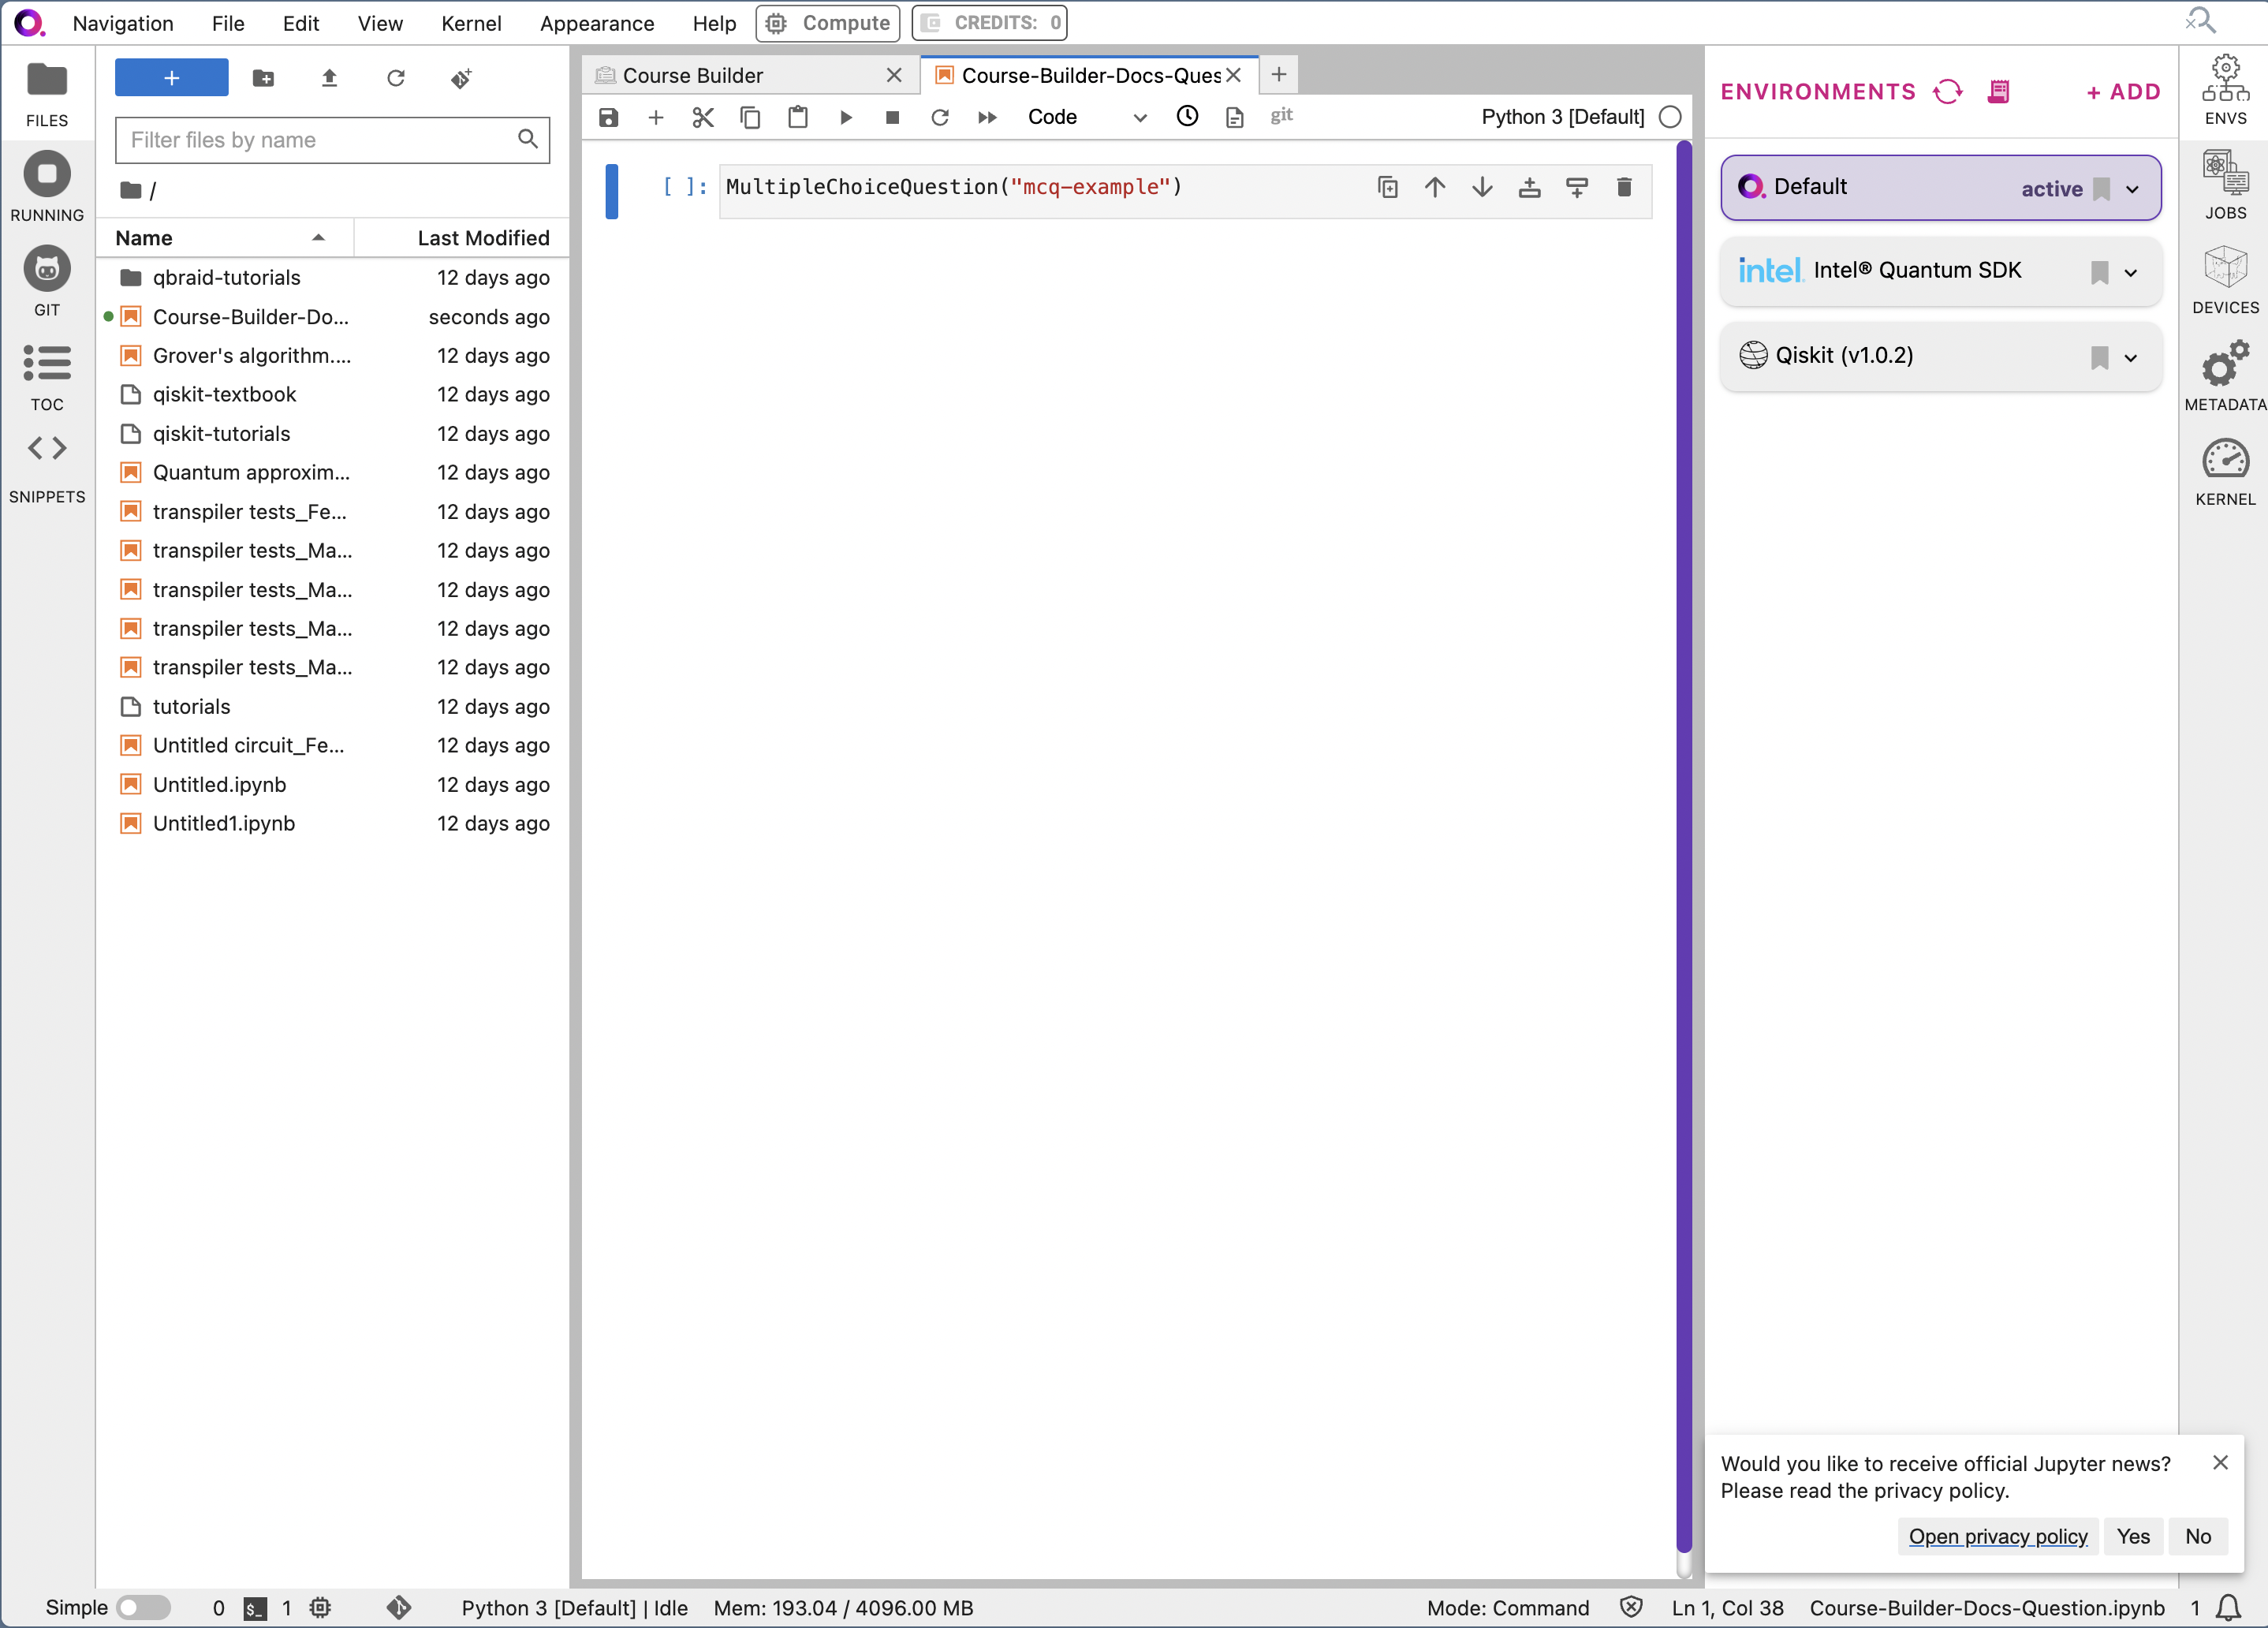Run the selected cell
The height and width of the screenshot is (1628, 2268).
click(x=845, y=117)
